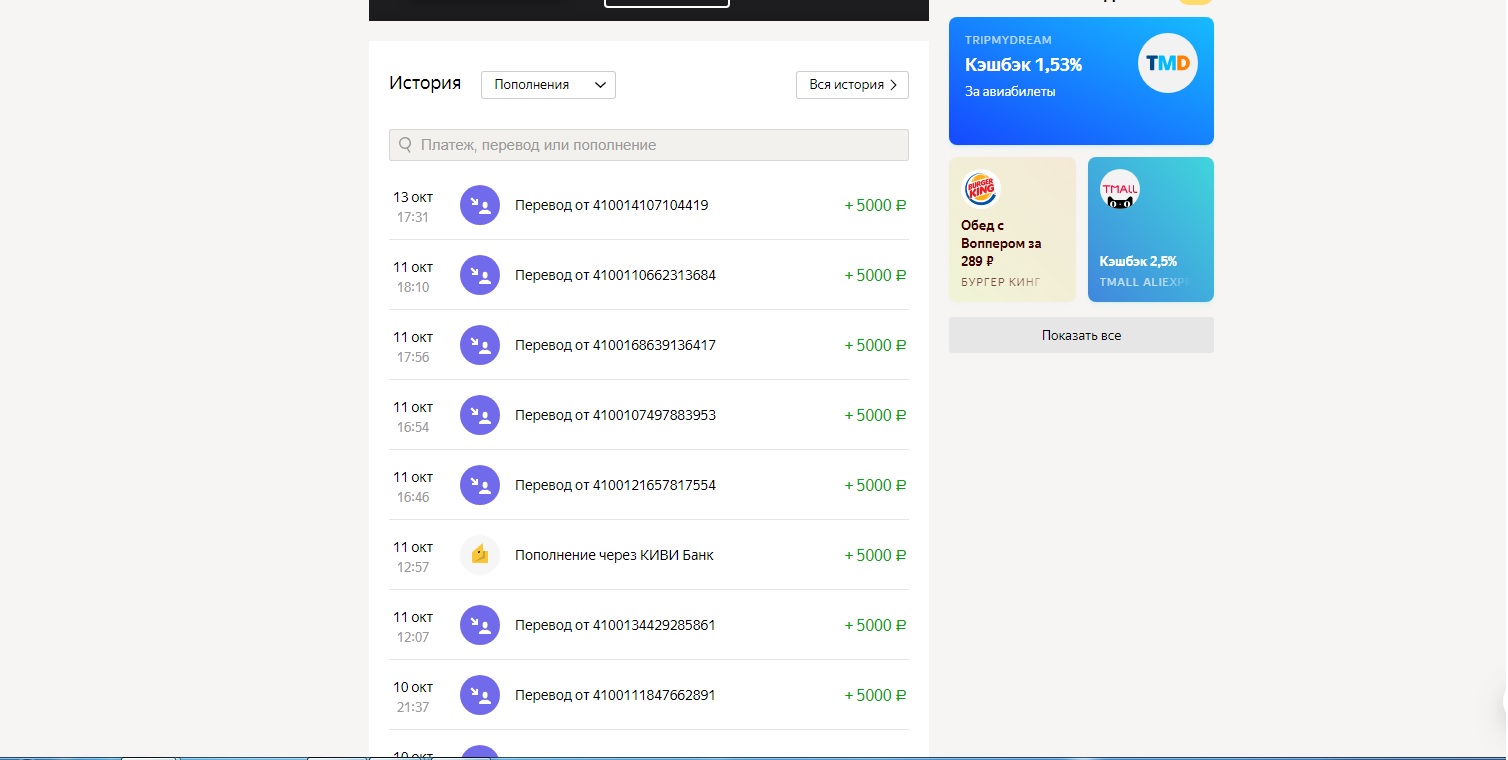The image size is (1508, 760).
Task: Click the +5000 ₽ amount for КИВИ Банк top-up
Action: pyautogui.click(x=875, y=555)
